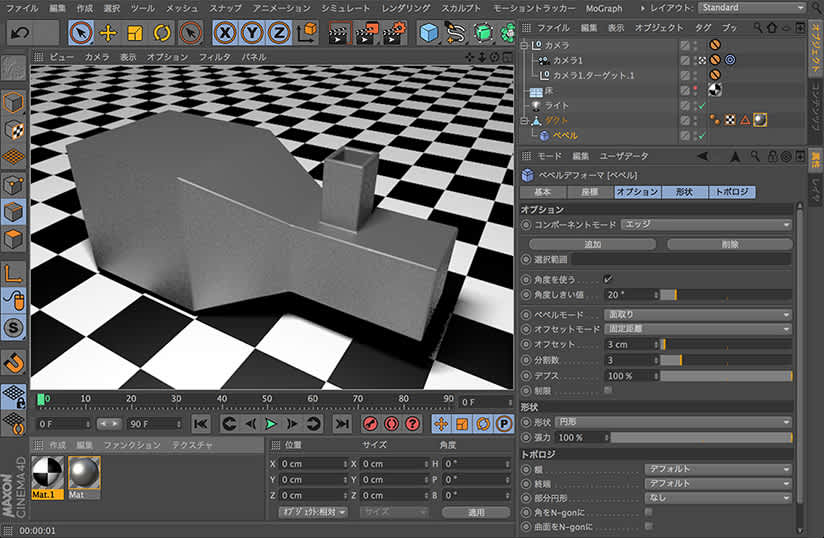Image resolution: width=824 pixels, height=538 pixels.
Task: Open render settings clapperboard with gear
Action: [396, 33]
